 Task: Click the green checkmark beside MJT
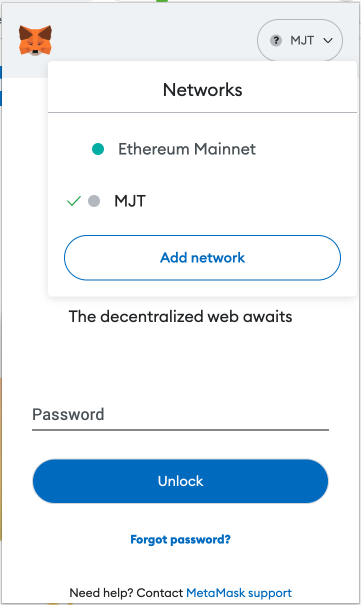tap(74, 201)
